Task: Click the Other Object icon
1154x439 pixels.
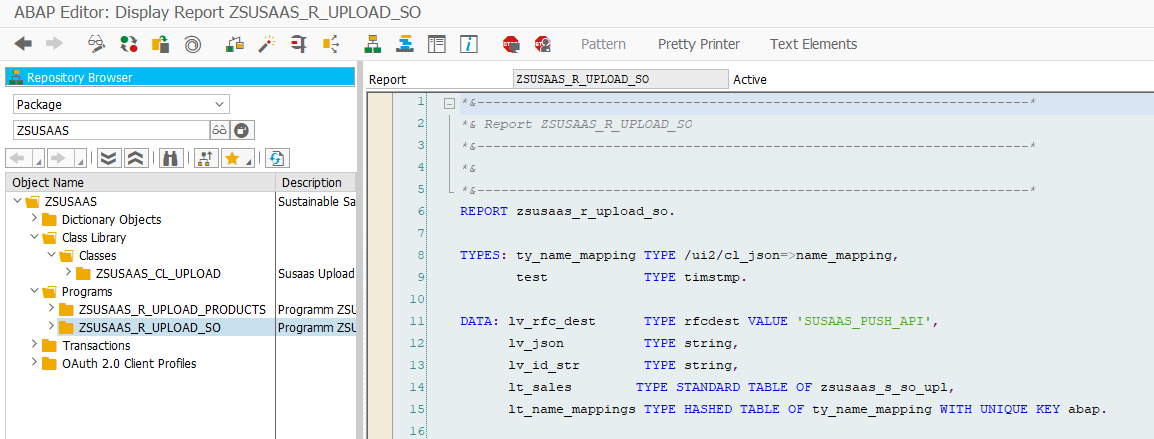Action: (x=160, y=44)
